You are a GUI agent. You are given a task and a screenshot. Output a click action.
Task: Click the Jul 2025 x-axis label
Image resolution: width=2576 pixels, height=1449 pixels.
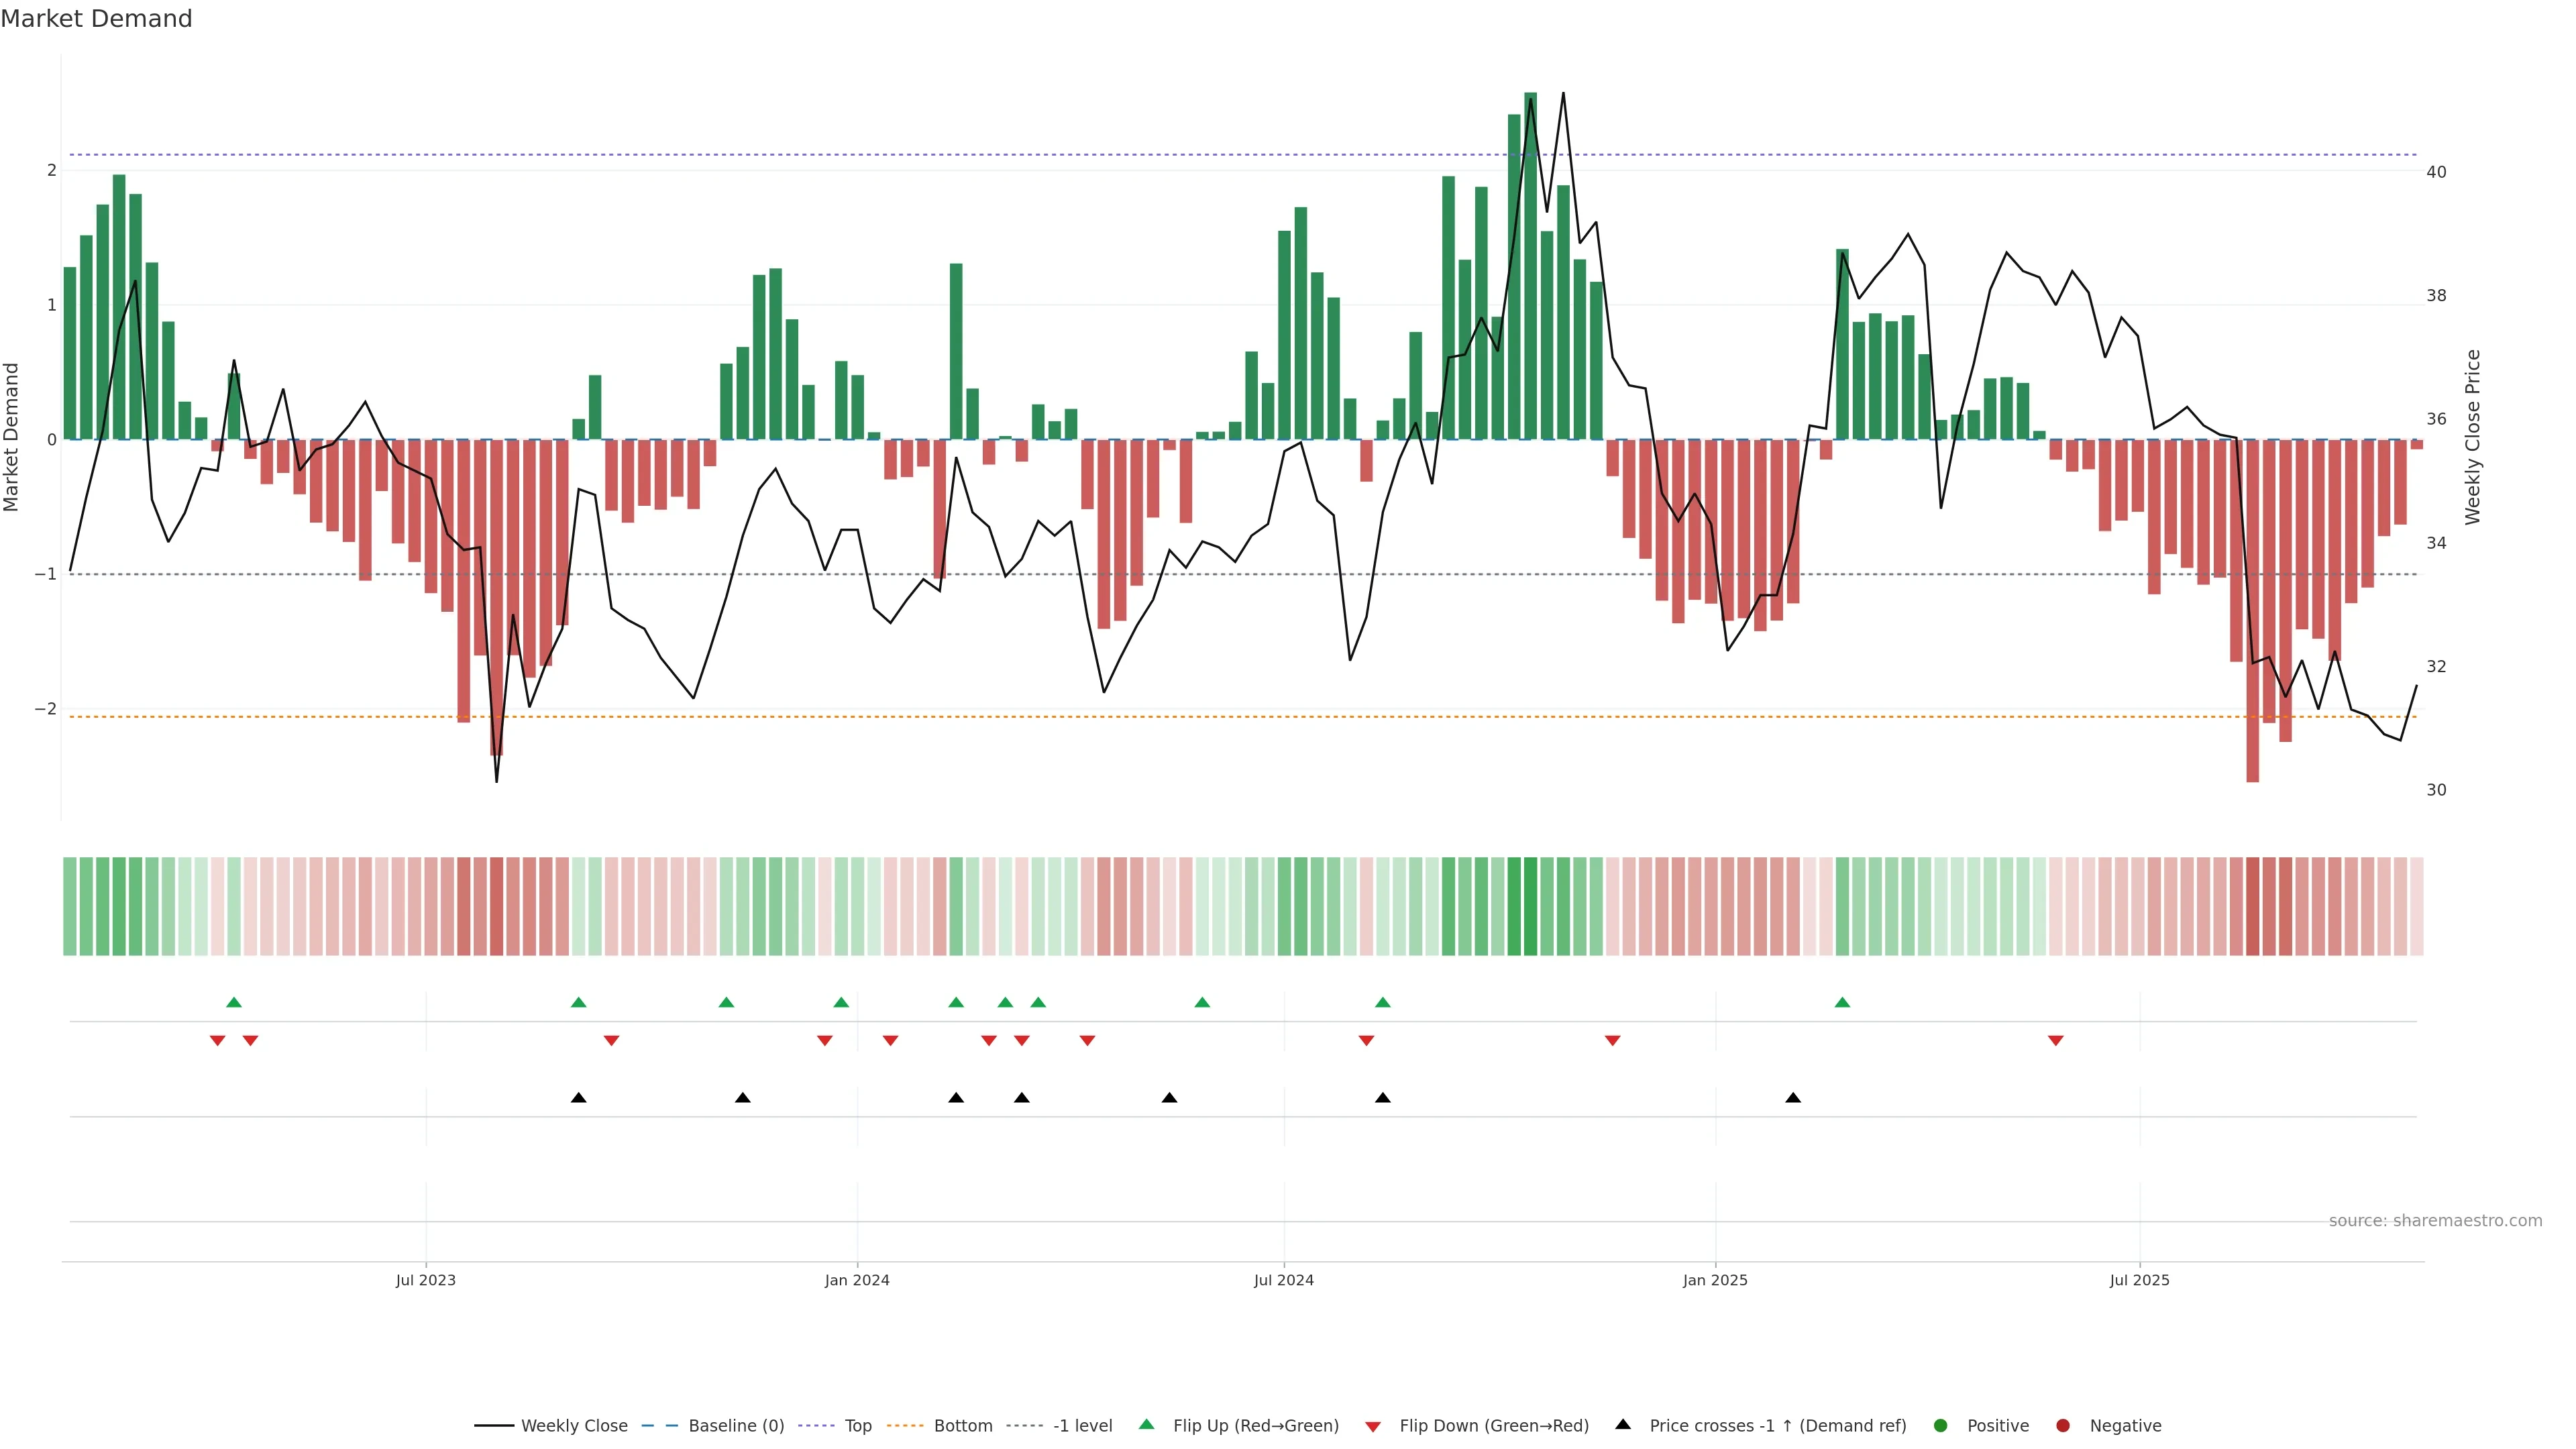(2139, 1280)
